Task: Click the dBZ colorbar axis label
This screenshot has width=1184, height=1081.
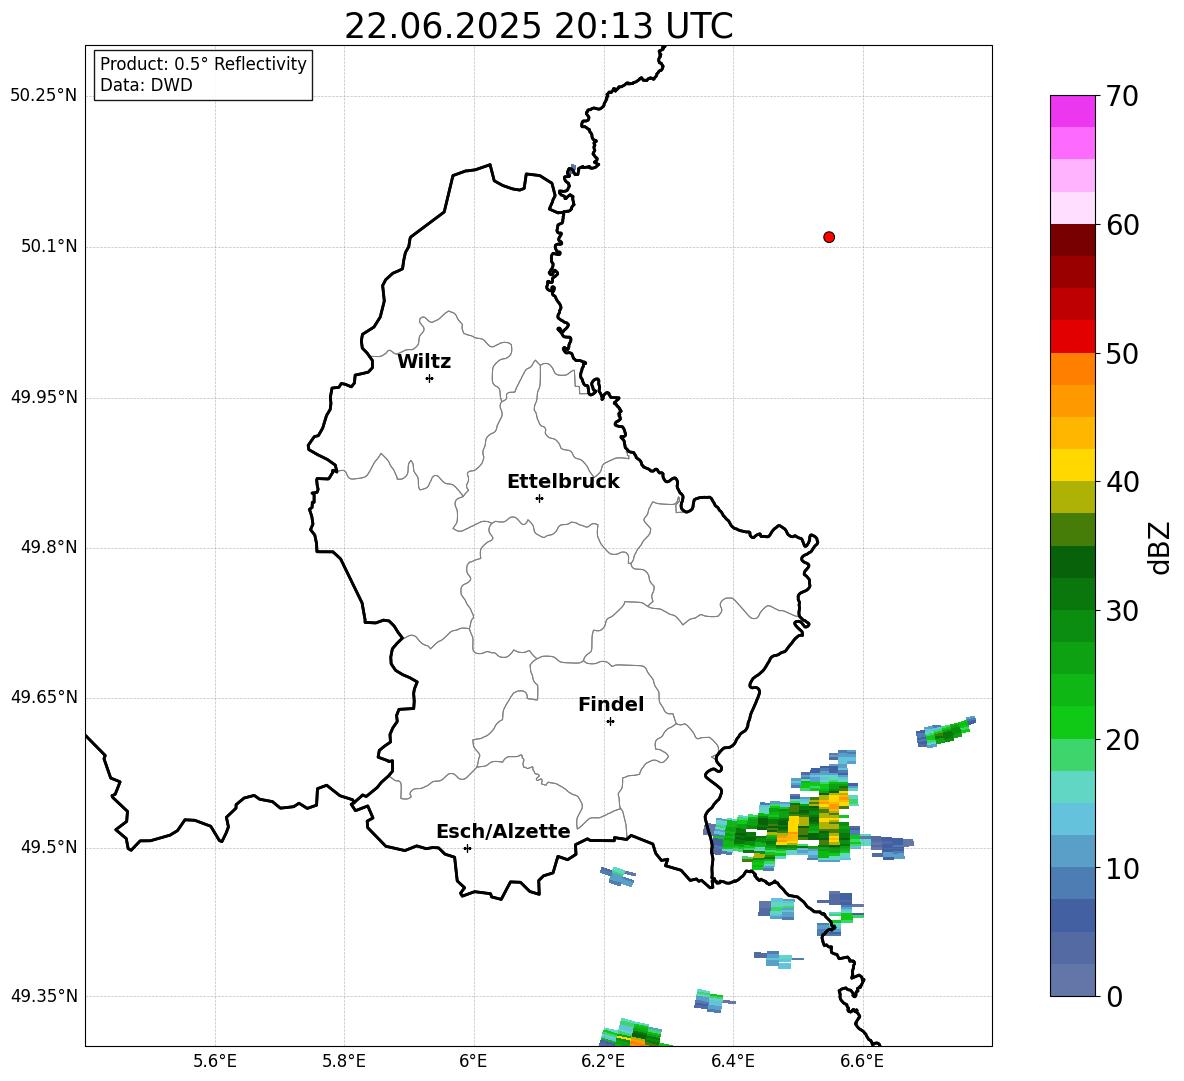Action: [x=1159, y=548]
